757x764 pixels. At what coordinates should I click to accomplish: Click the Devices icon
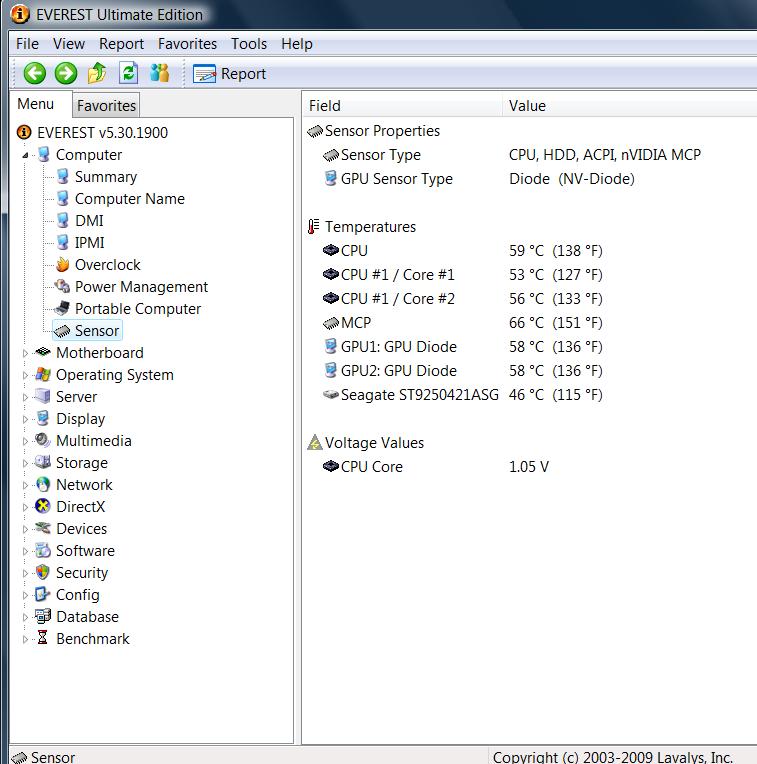tap(43, 528)
